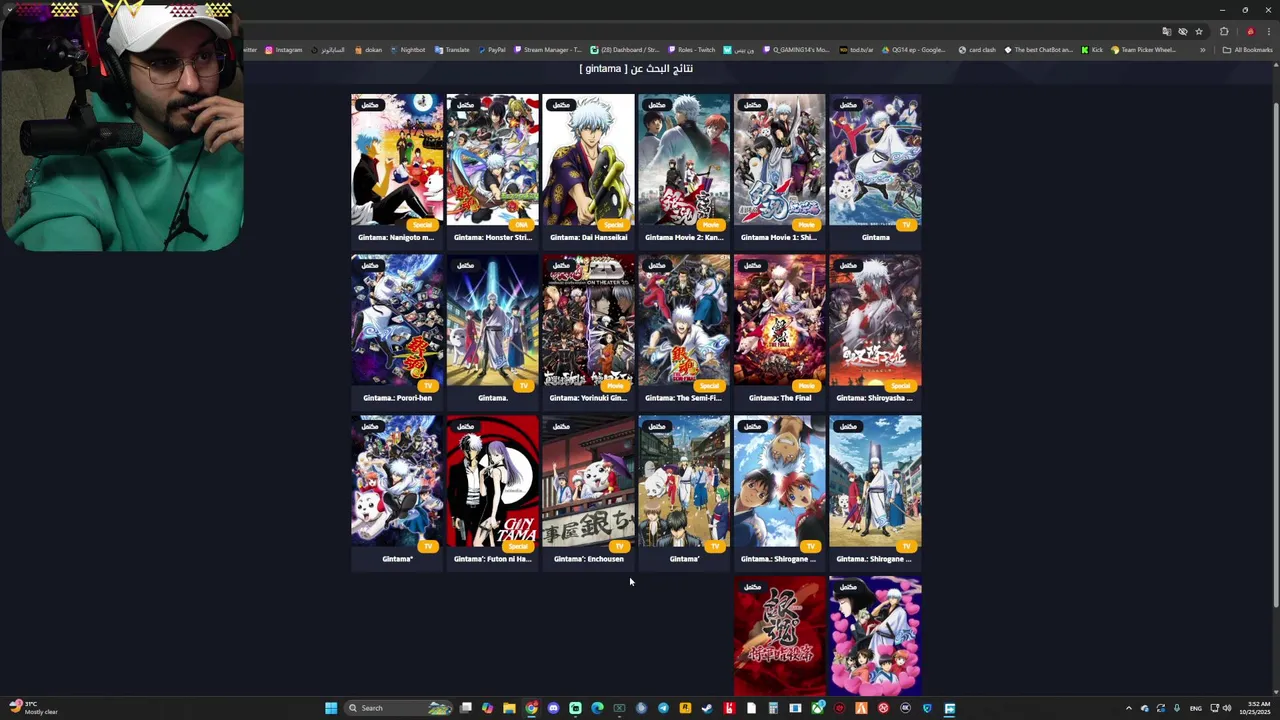The image size is (1280, 720).
Task: Open Steam from the taskbar
Action: (707, 708)
